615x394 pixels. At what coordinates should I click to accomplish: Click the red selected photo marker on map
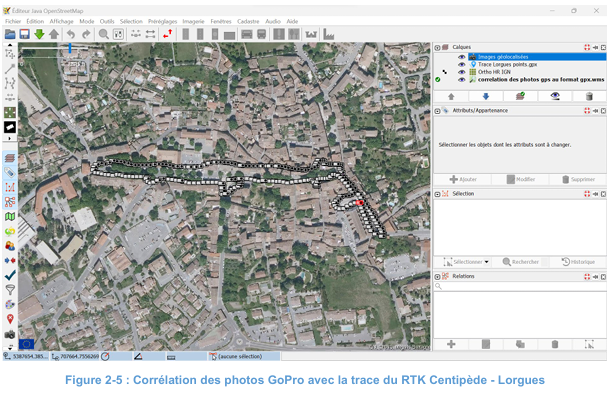click(x=359, y=203)
